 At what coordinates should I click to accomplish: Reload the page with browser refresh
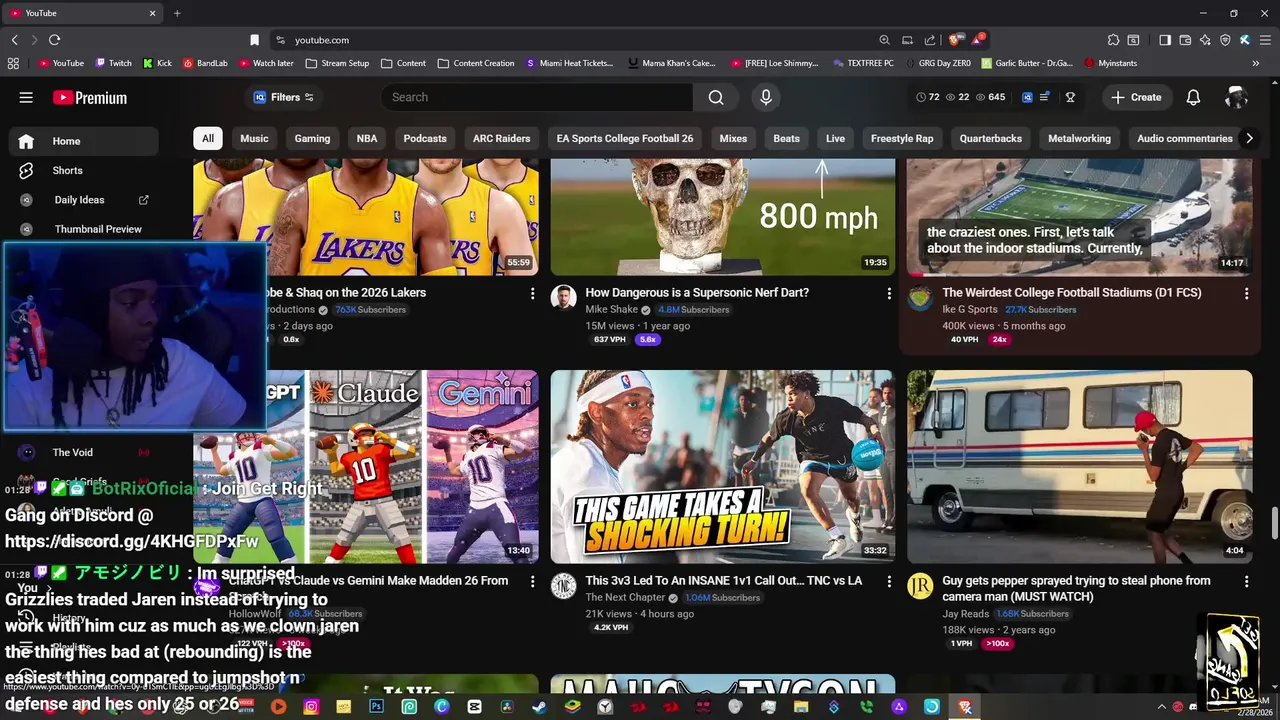[x=54, y=40]
